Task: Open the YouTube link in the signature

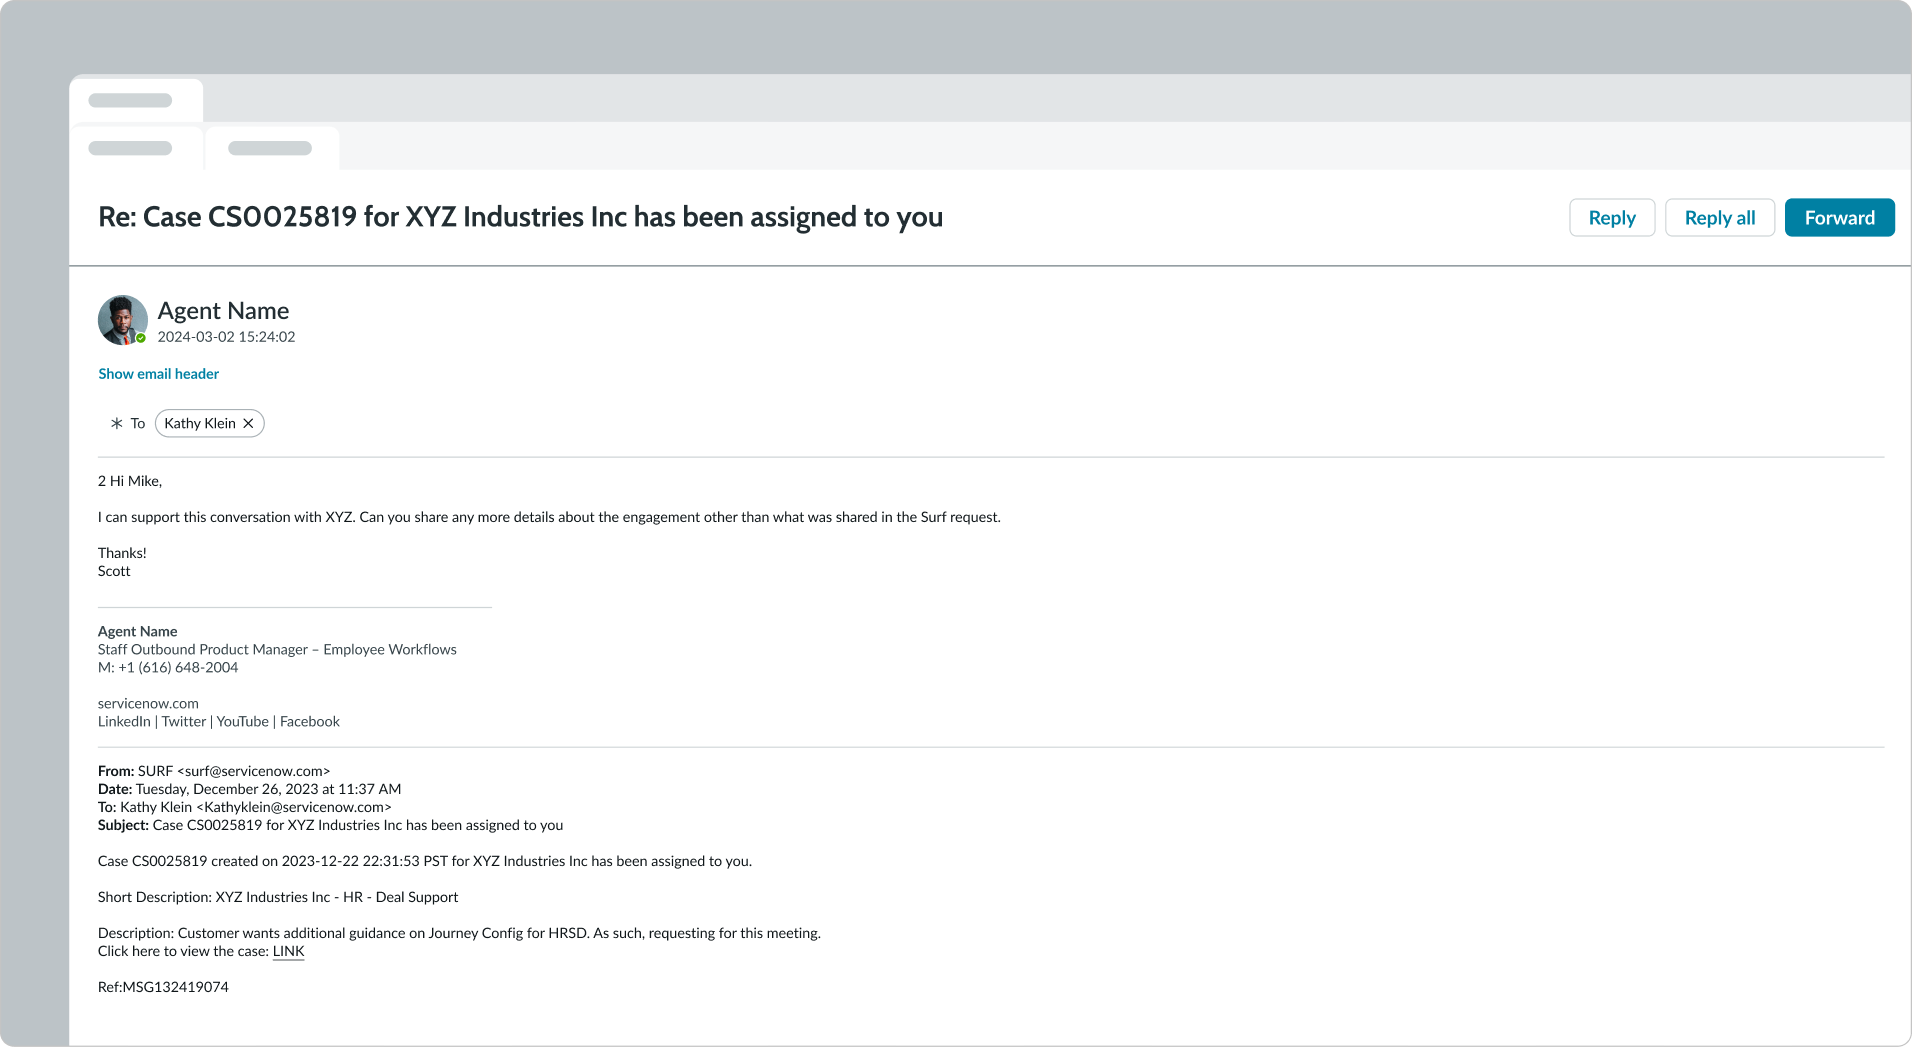Action: pos(242,721)
